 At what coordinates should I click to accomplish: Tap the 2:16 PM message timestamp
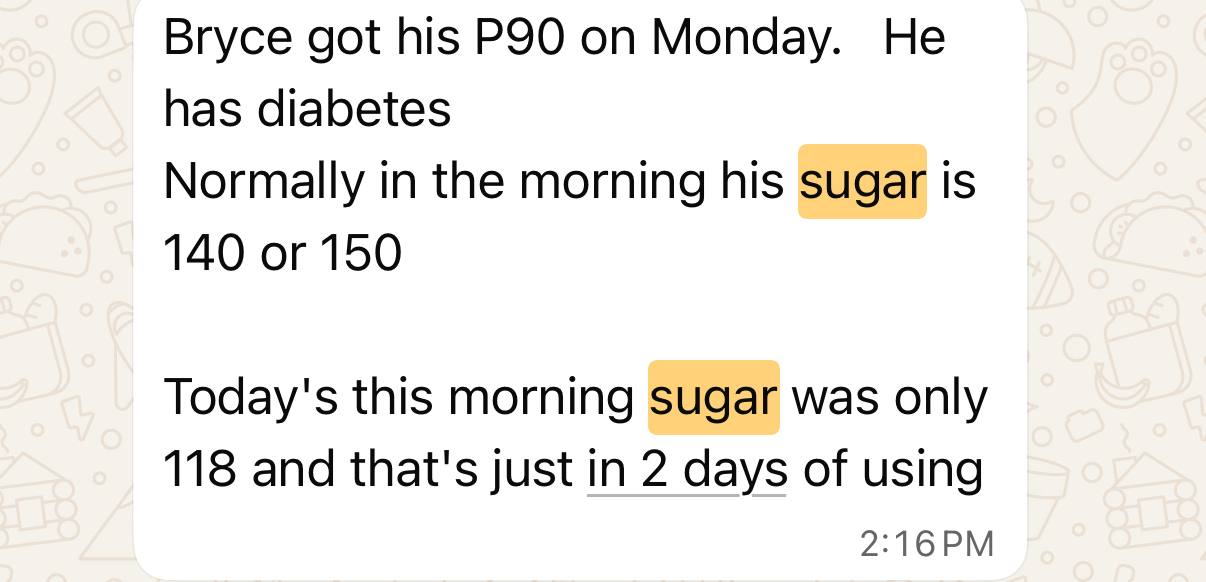click(x=926, y=543)
